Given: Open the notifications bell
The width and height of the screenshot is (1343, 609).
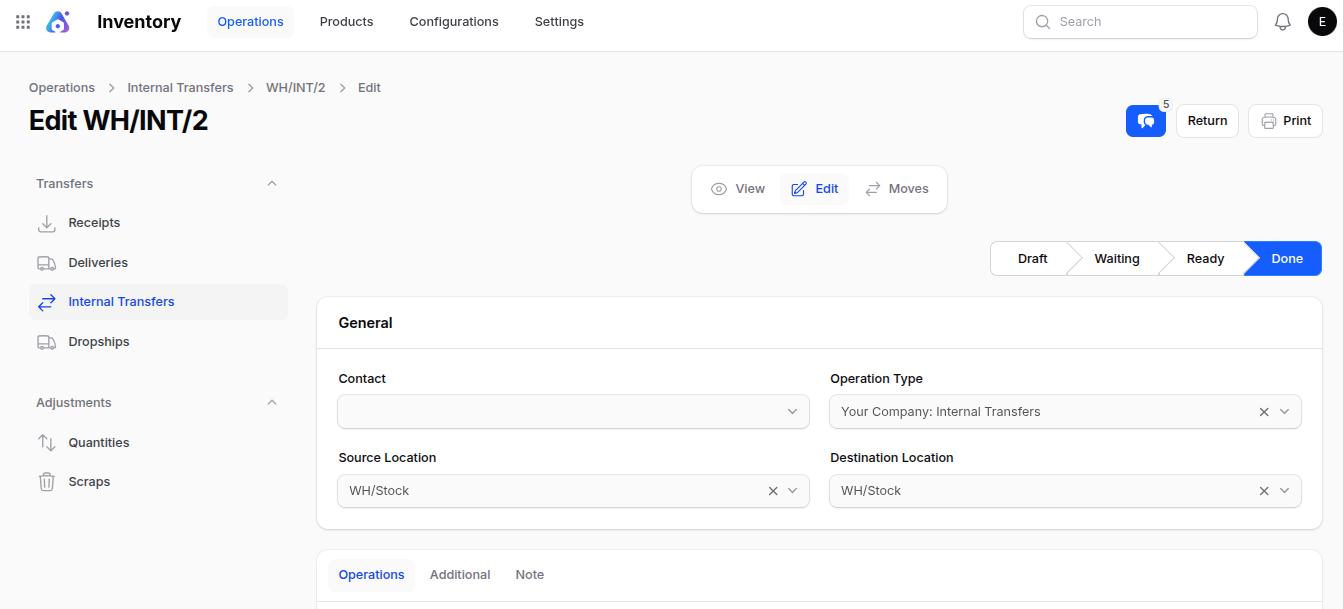Looking at the screenshot, I should click(x=1283, y=22).
